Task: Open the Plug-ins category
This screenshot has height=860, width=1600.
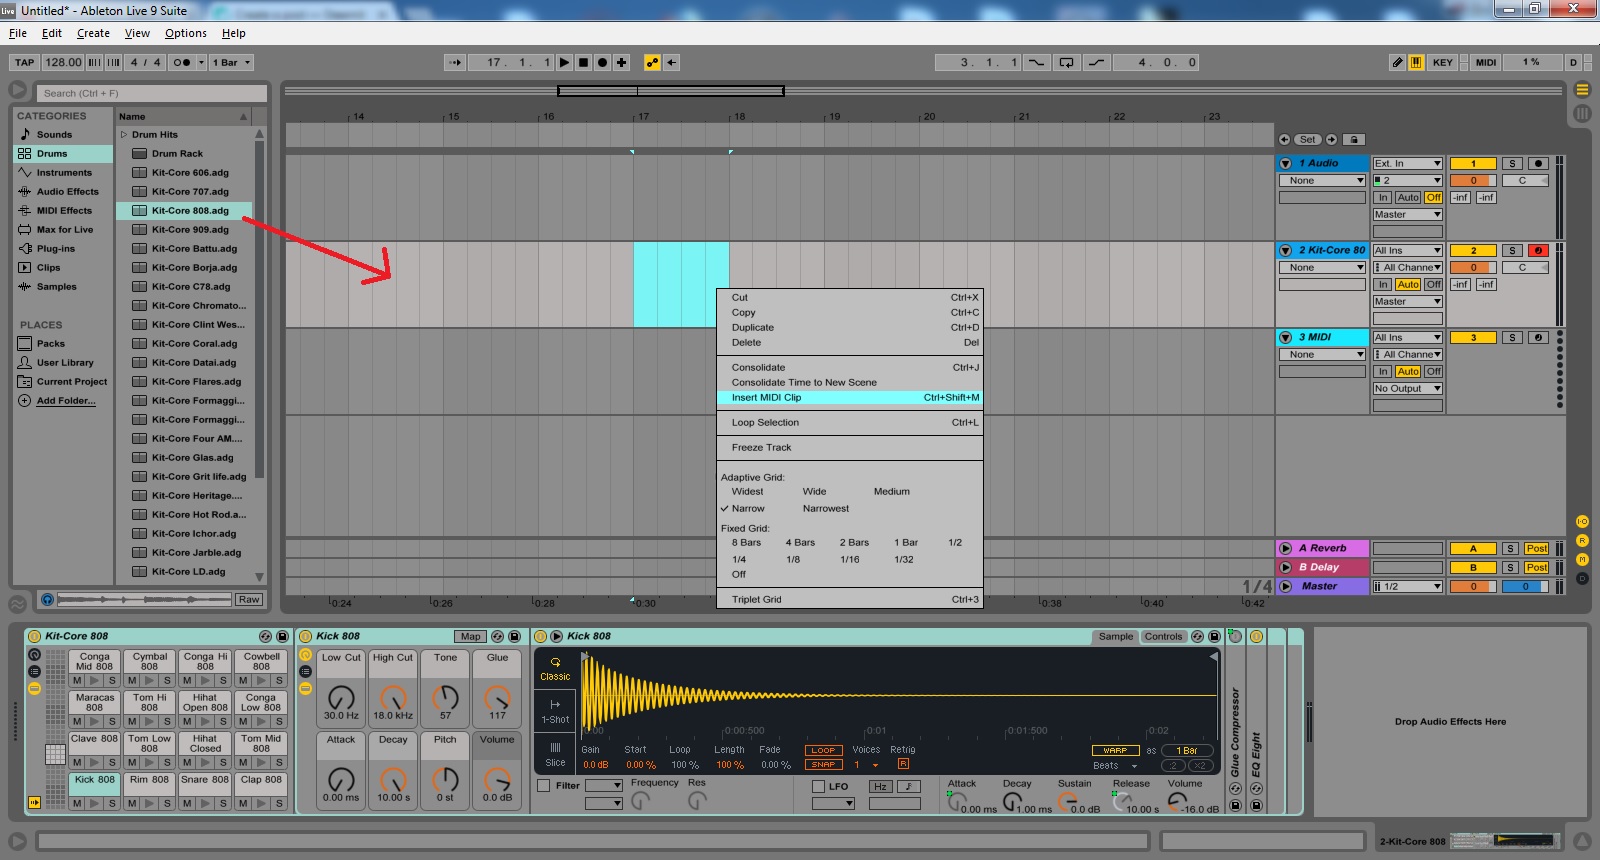Action: click(56, 248)
